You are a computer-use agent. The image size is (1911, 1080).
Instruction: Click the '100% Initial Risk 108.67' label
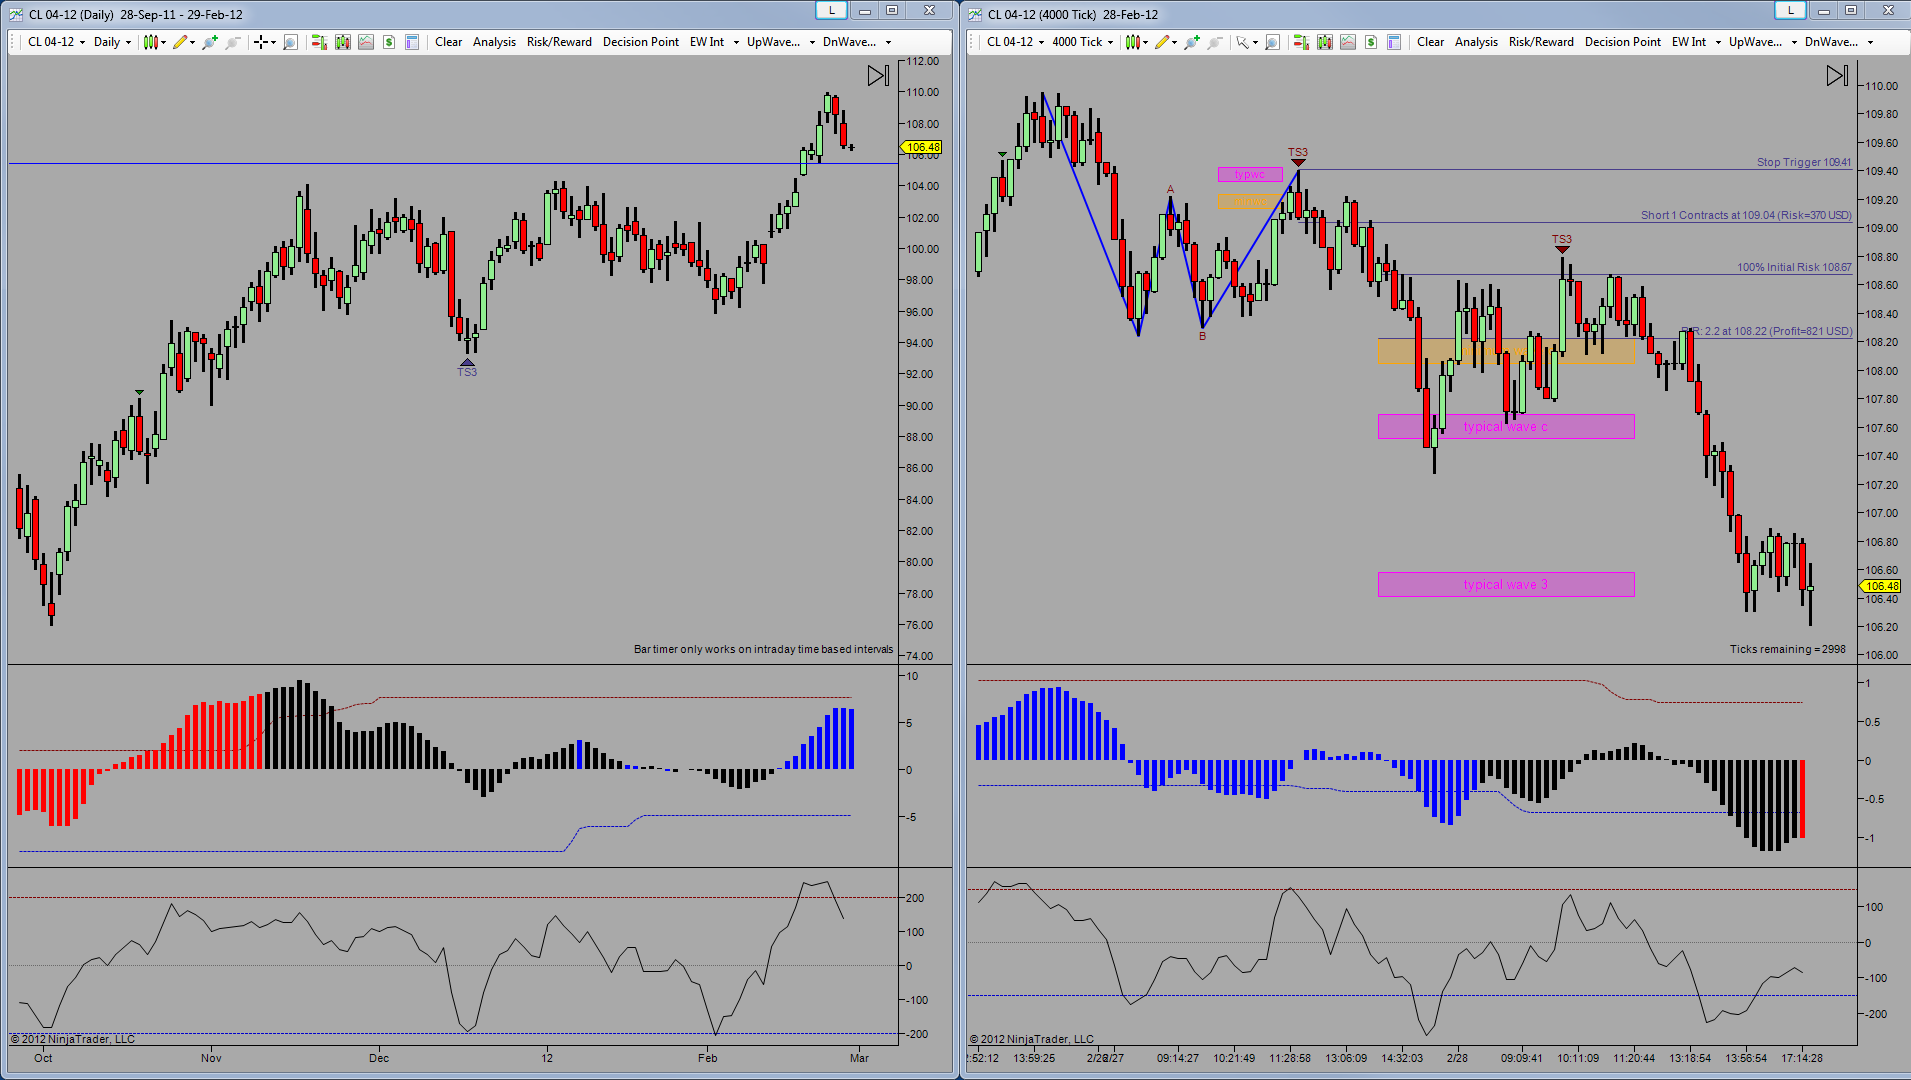pos(1794,267)
